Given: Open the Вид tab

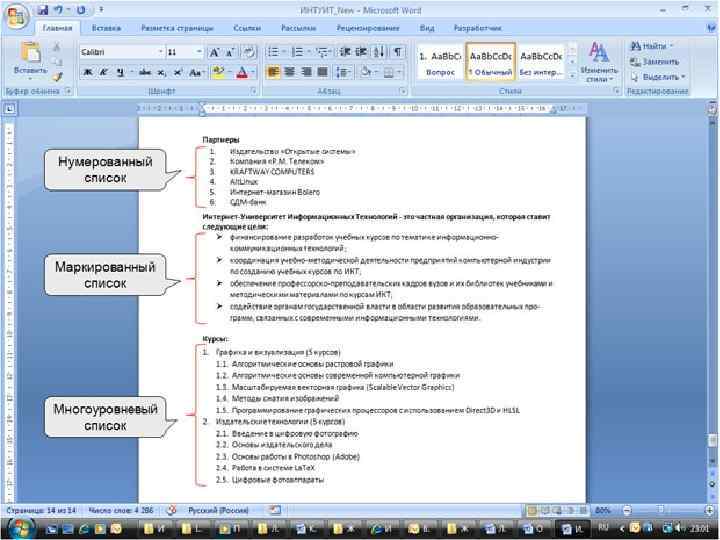Looking at the screenshot, I should point(427,28).
